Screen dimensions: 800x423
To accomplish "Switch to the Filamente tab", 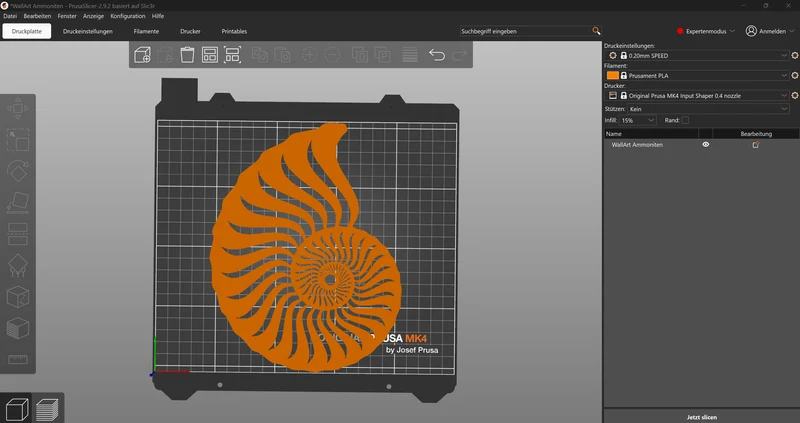I will [146, 31].
